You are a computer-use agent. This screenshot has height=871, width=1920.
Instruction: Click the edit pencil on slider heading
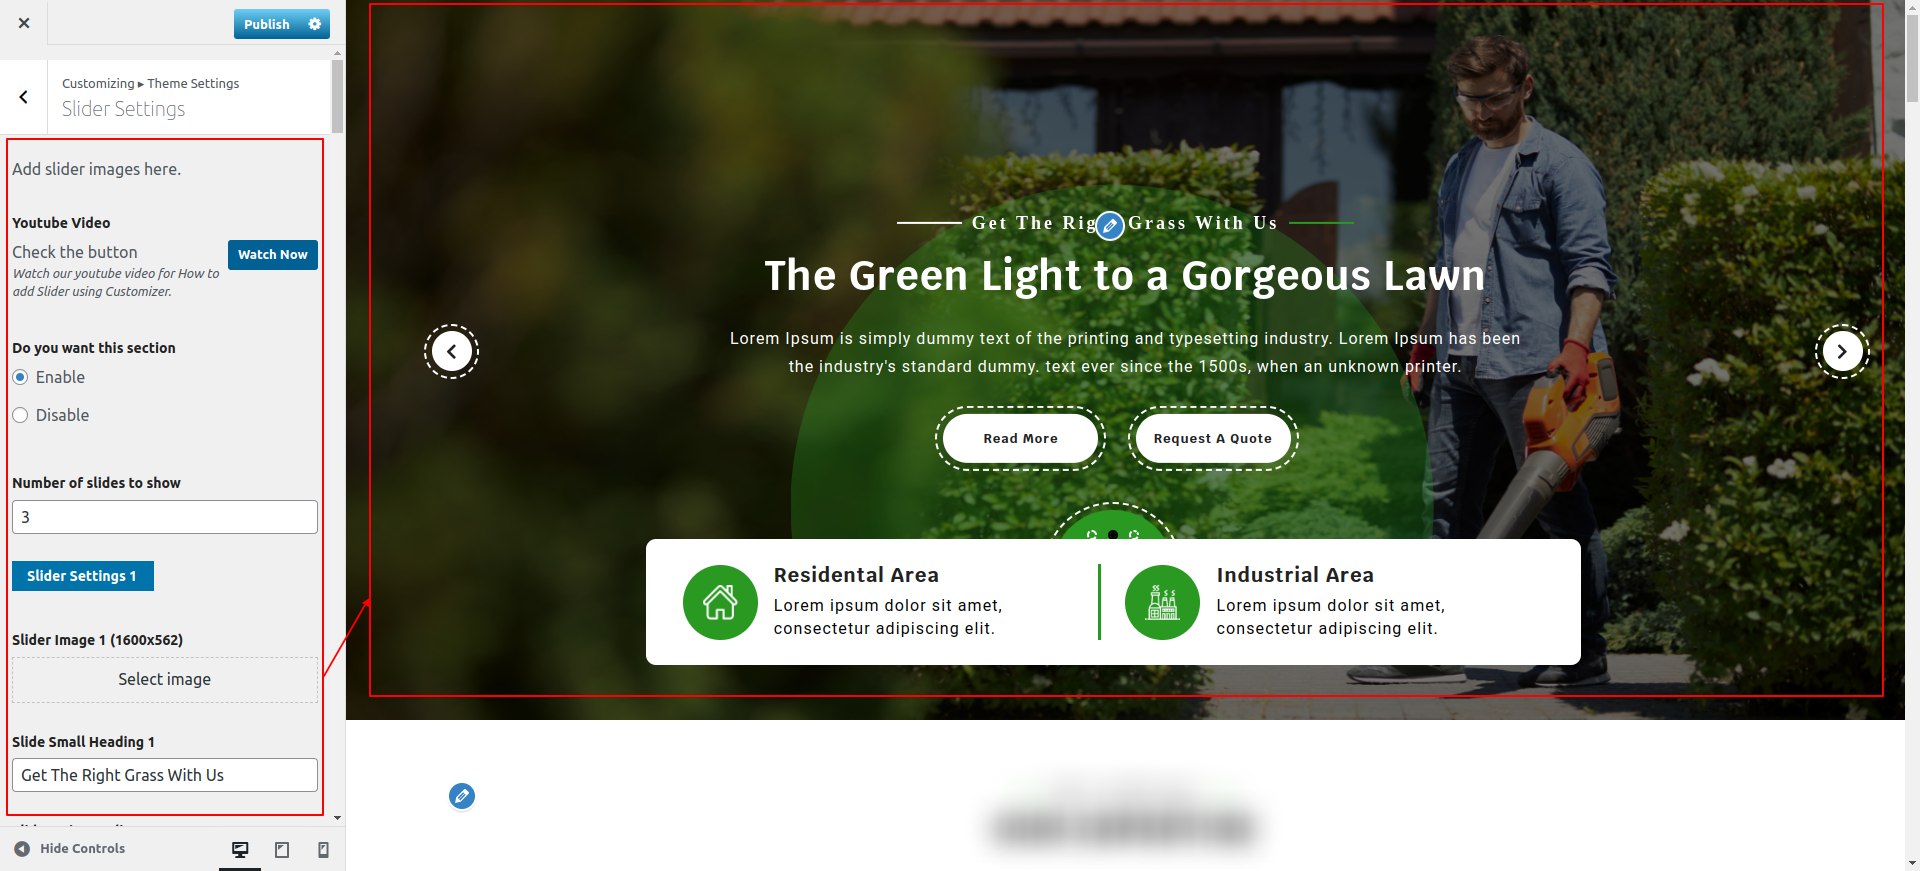1110,226
